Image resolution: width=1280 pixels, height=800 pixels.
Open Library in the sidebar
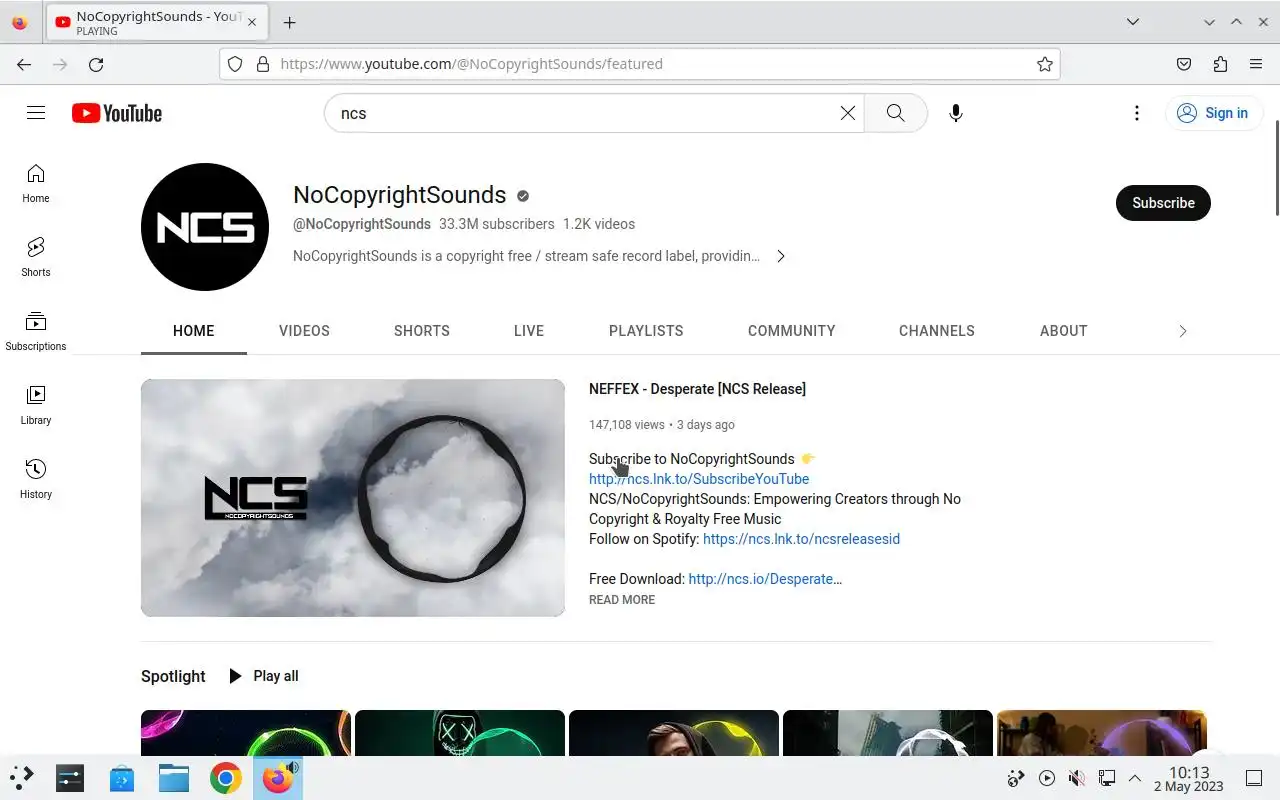point(36,406)
